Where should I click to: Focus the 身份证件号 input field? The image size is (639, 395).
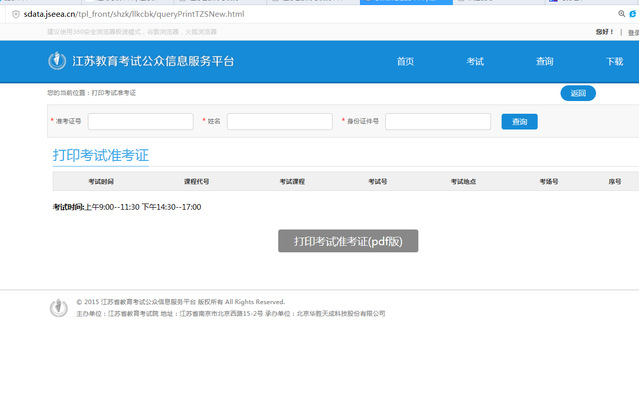tap(438, 121)
